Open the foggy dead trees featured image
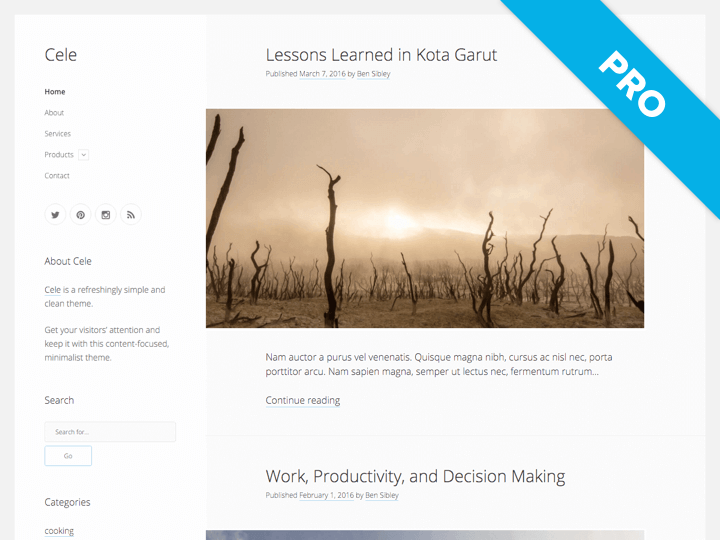 tap(425, 218)
